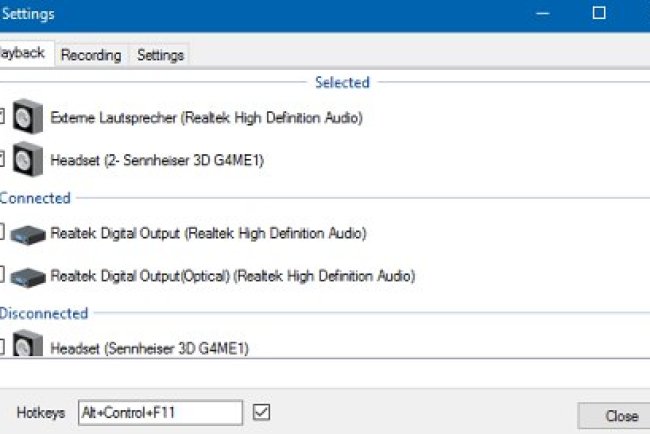Image resolution: width=650 pixels, height=434 pixels.
Task: Check the Realtek Digital Output(Optical) checkbox
Action: click(x=2, y=273)
